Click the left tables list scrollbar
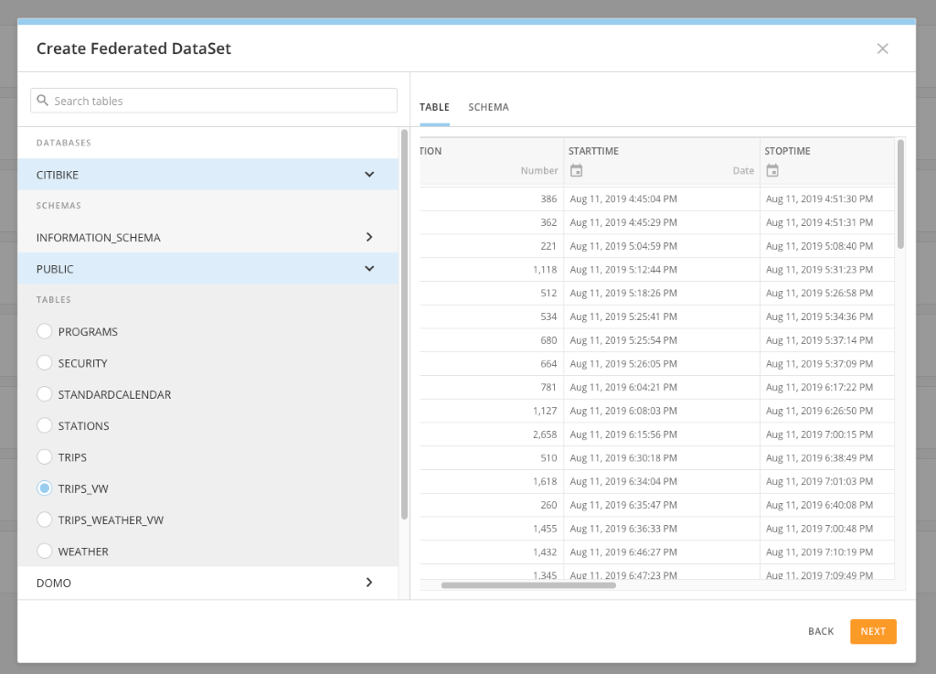Screen dimensions: 936x674 404,324
